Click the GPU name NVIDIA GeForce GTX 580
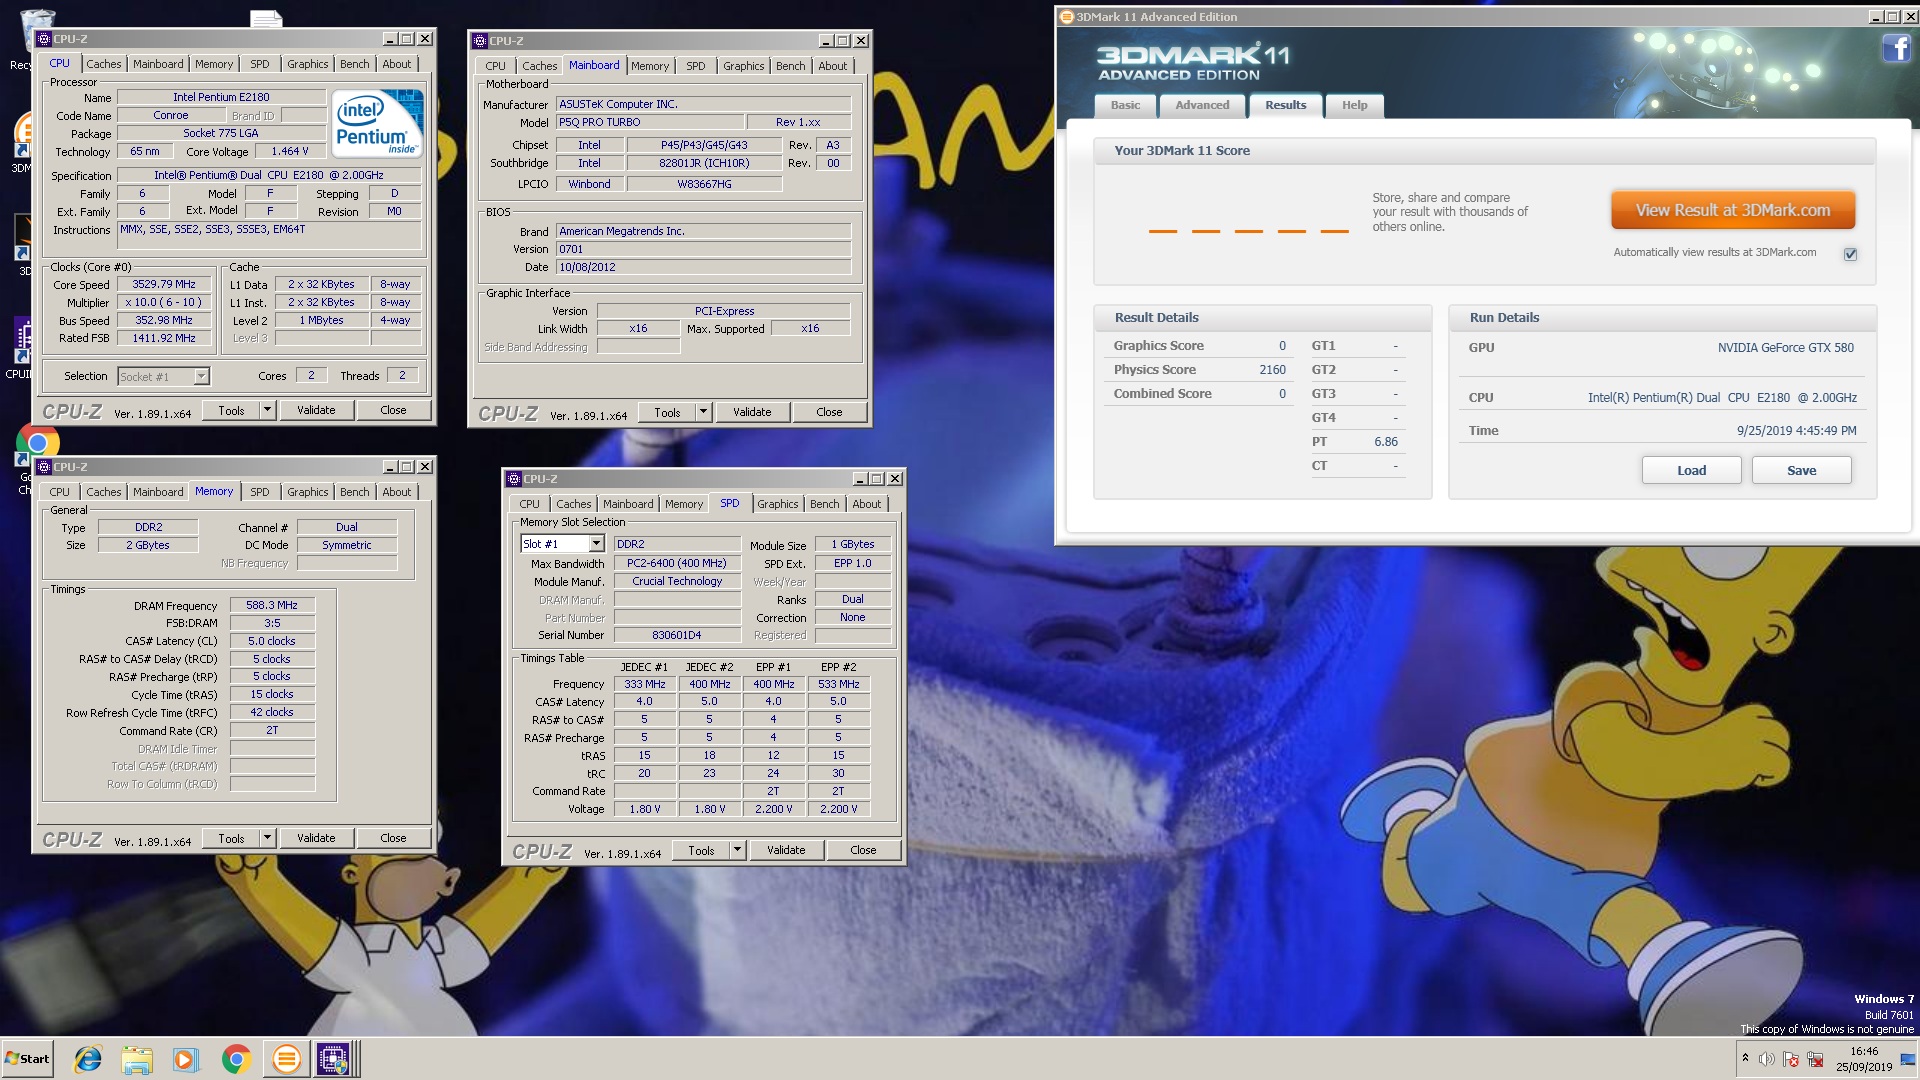Screen dimensions: 1920x1080 coord(1785,348)
